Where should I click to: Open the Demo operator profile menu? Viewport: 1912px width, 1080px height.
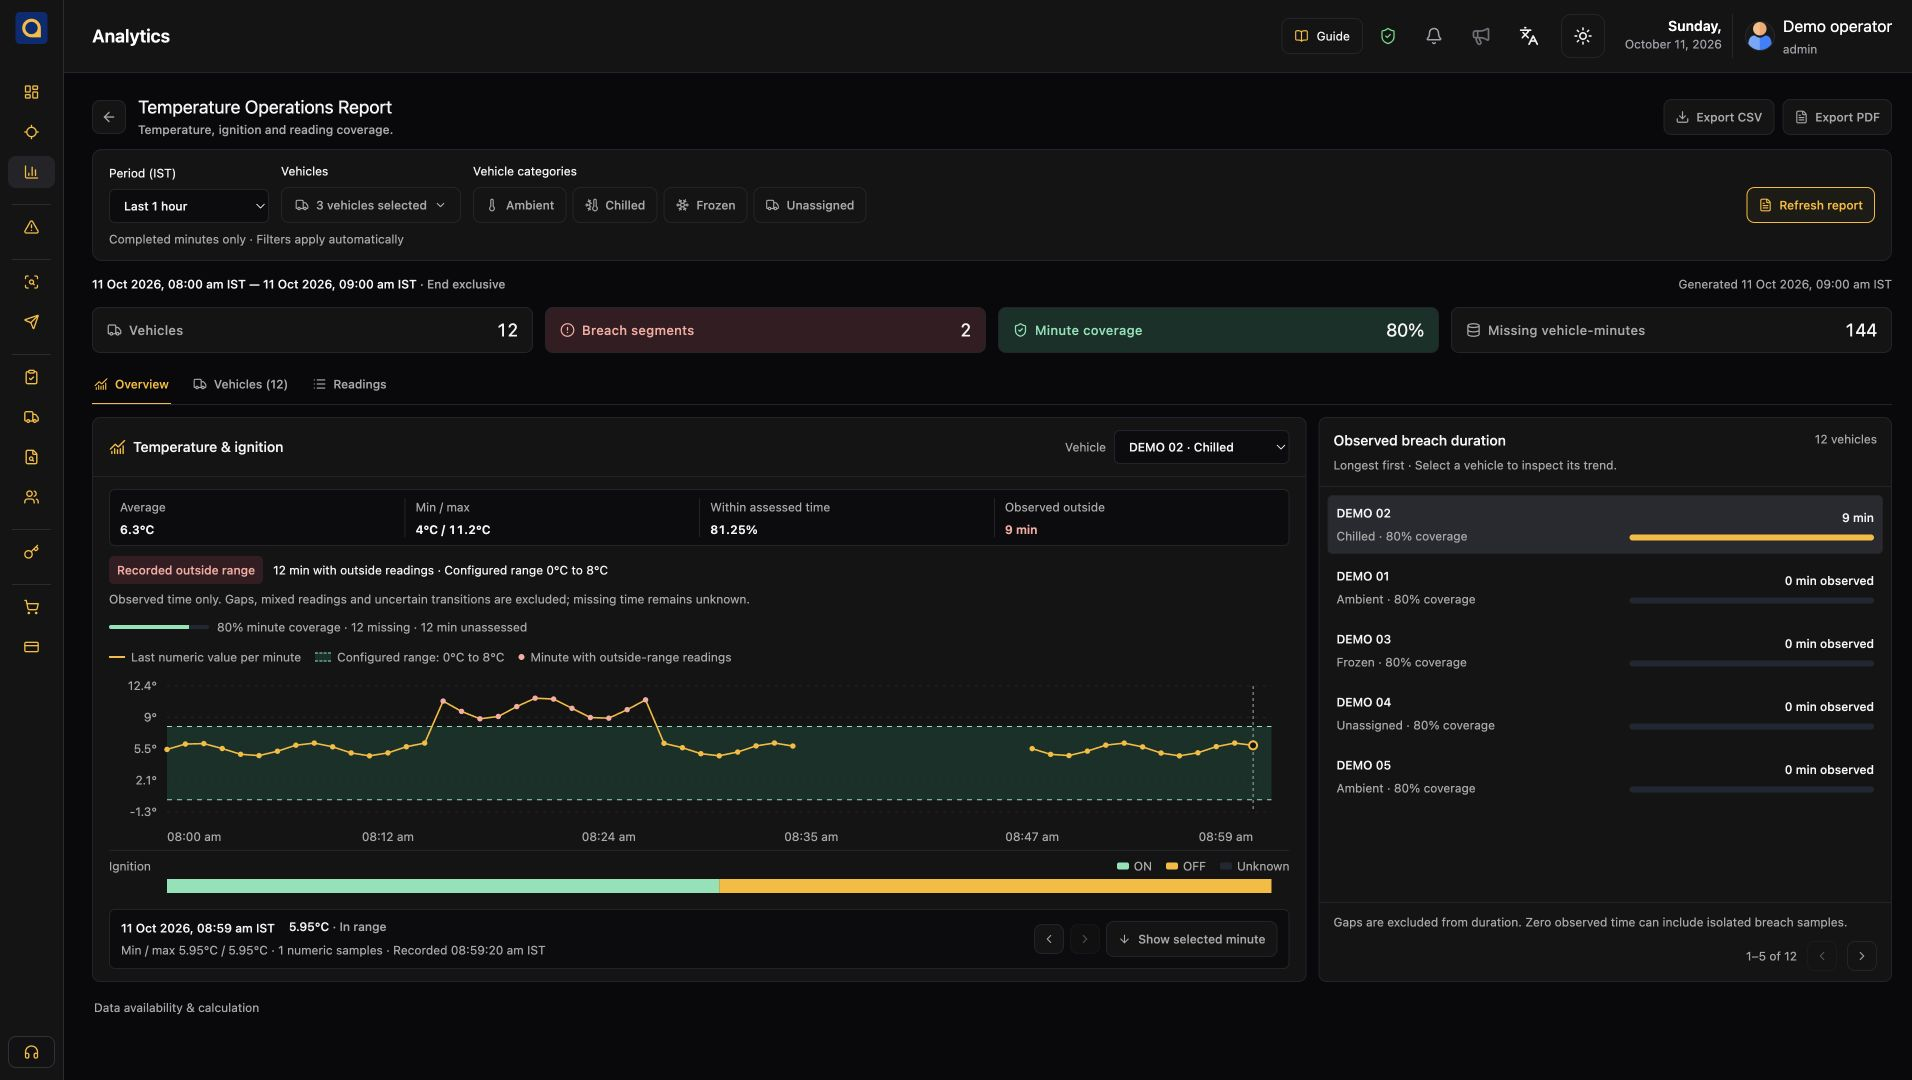tap(1818, 36)
